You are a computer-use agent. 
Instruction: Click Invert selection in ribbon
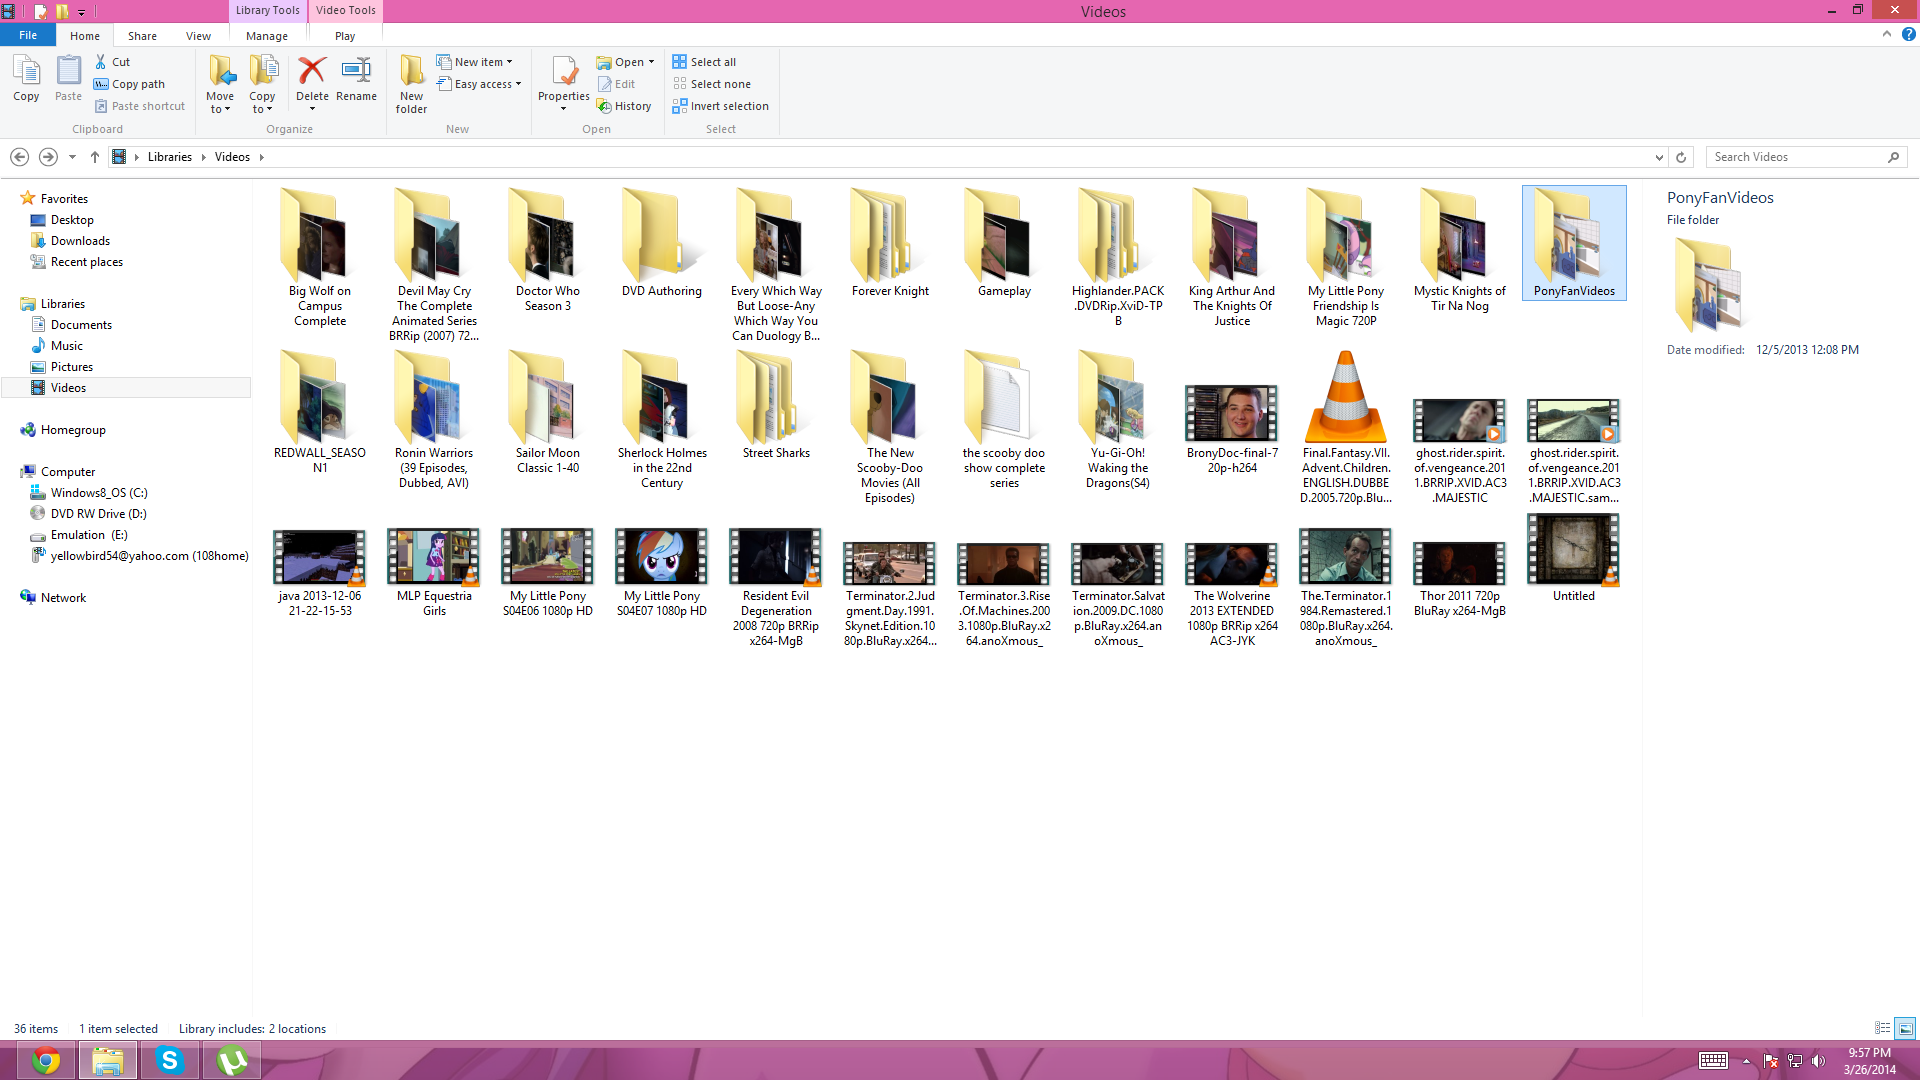[x=720, y=106]
